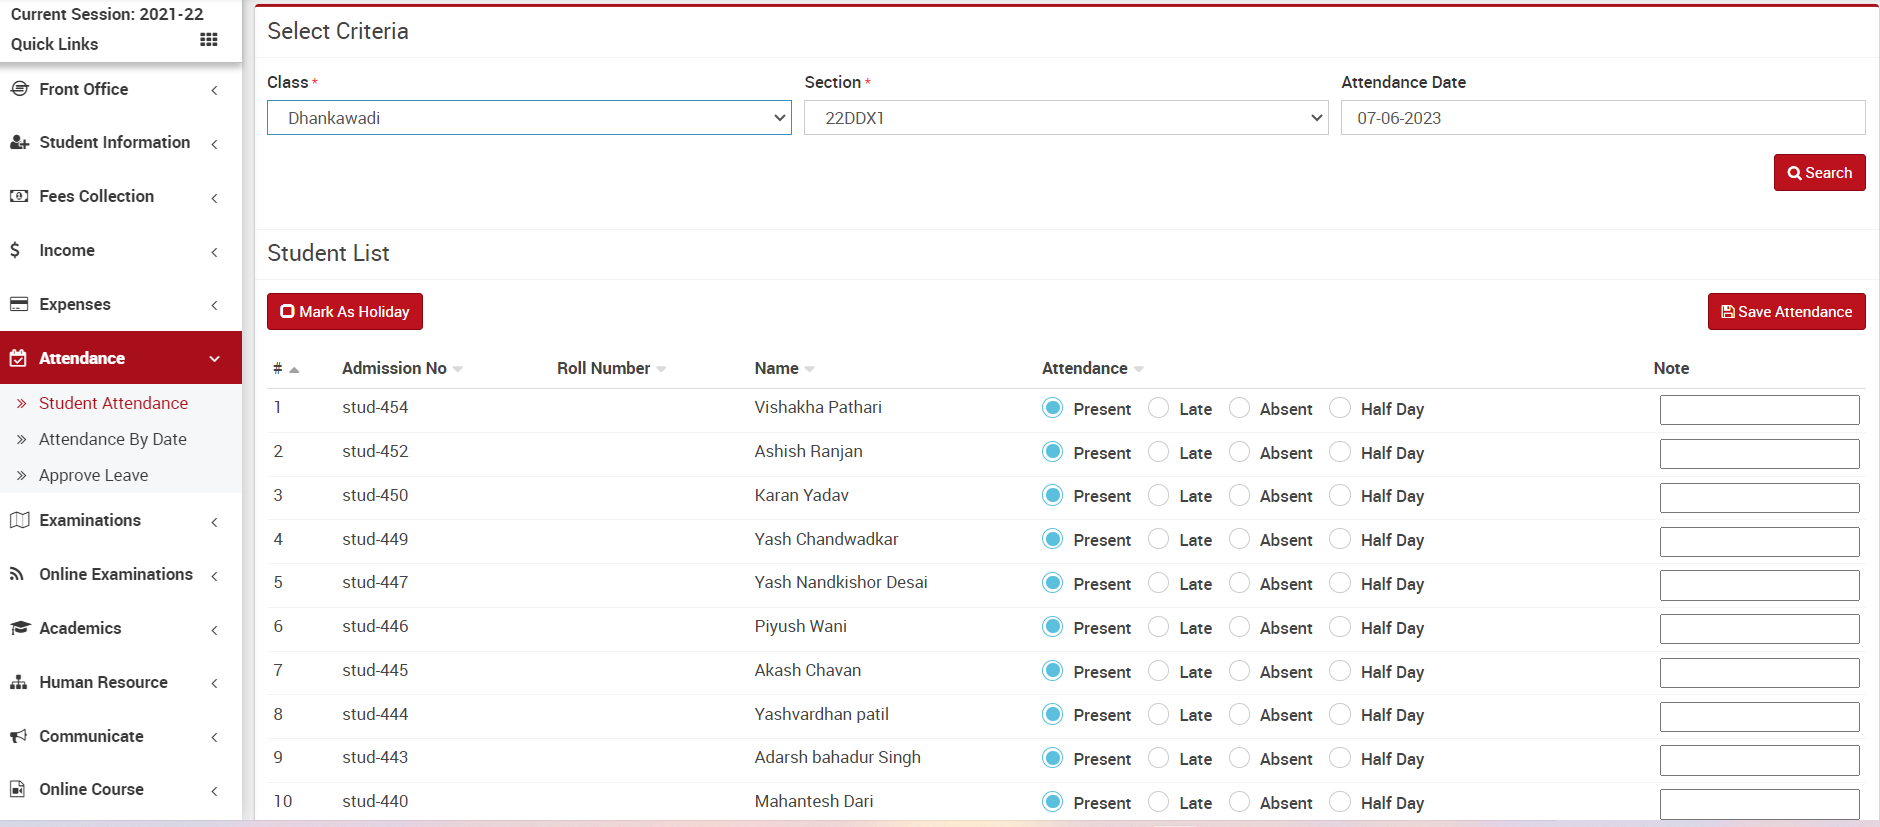Click the Save Attendance button
The height and width of the screenshot is (827, 1880).
tap(1786, 312)
